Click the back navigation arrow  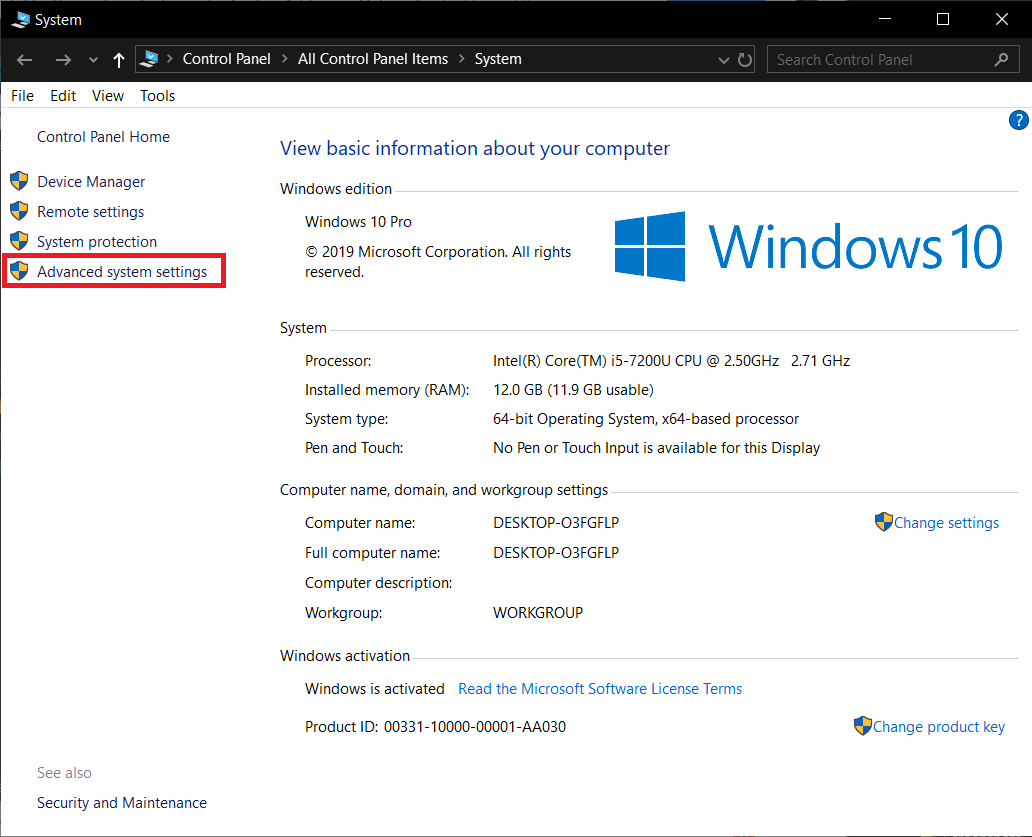(24, 60)
